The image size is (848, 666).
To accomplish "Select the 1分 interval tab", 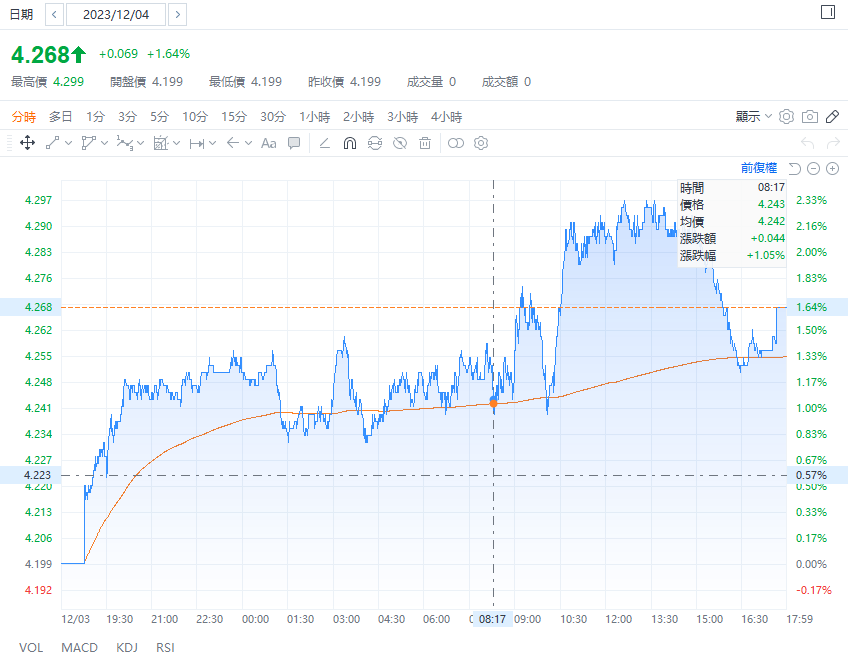I will click(95, 117).
